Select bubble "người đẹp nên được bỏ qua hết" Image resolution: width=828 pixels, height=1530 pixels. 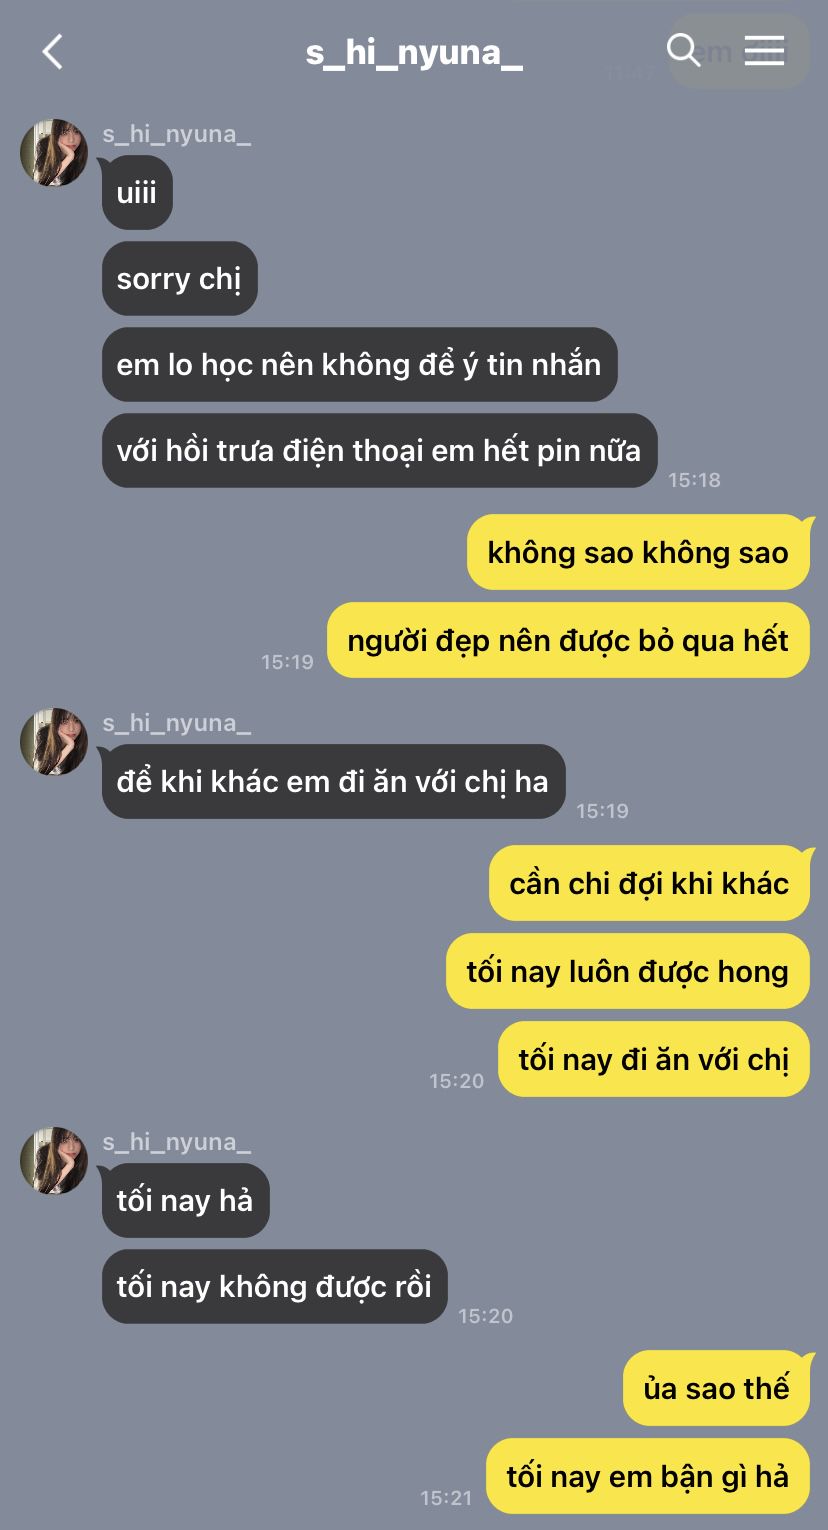[568, 640]
